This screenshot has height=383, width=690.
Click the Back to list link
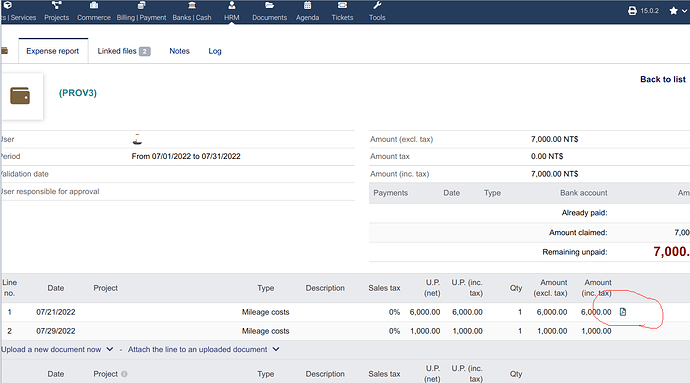point(663,79)
